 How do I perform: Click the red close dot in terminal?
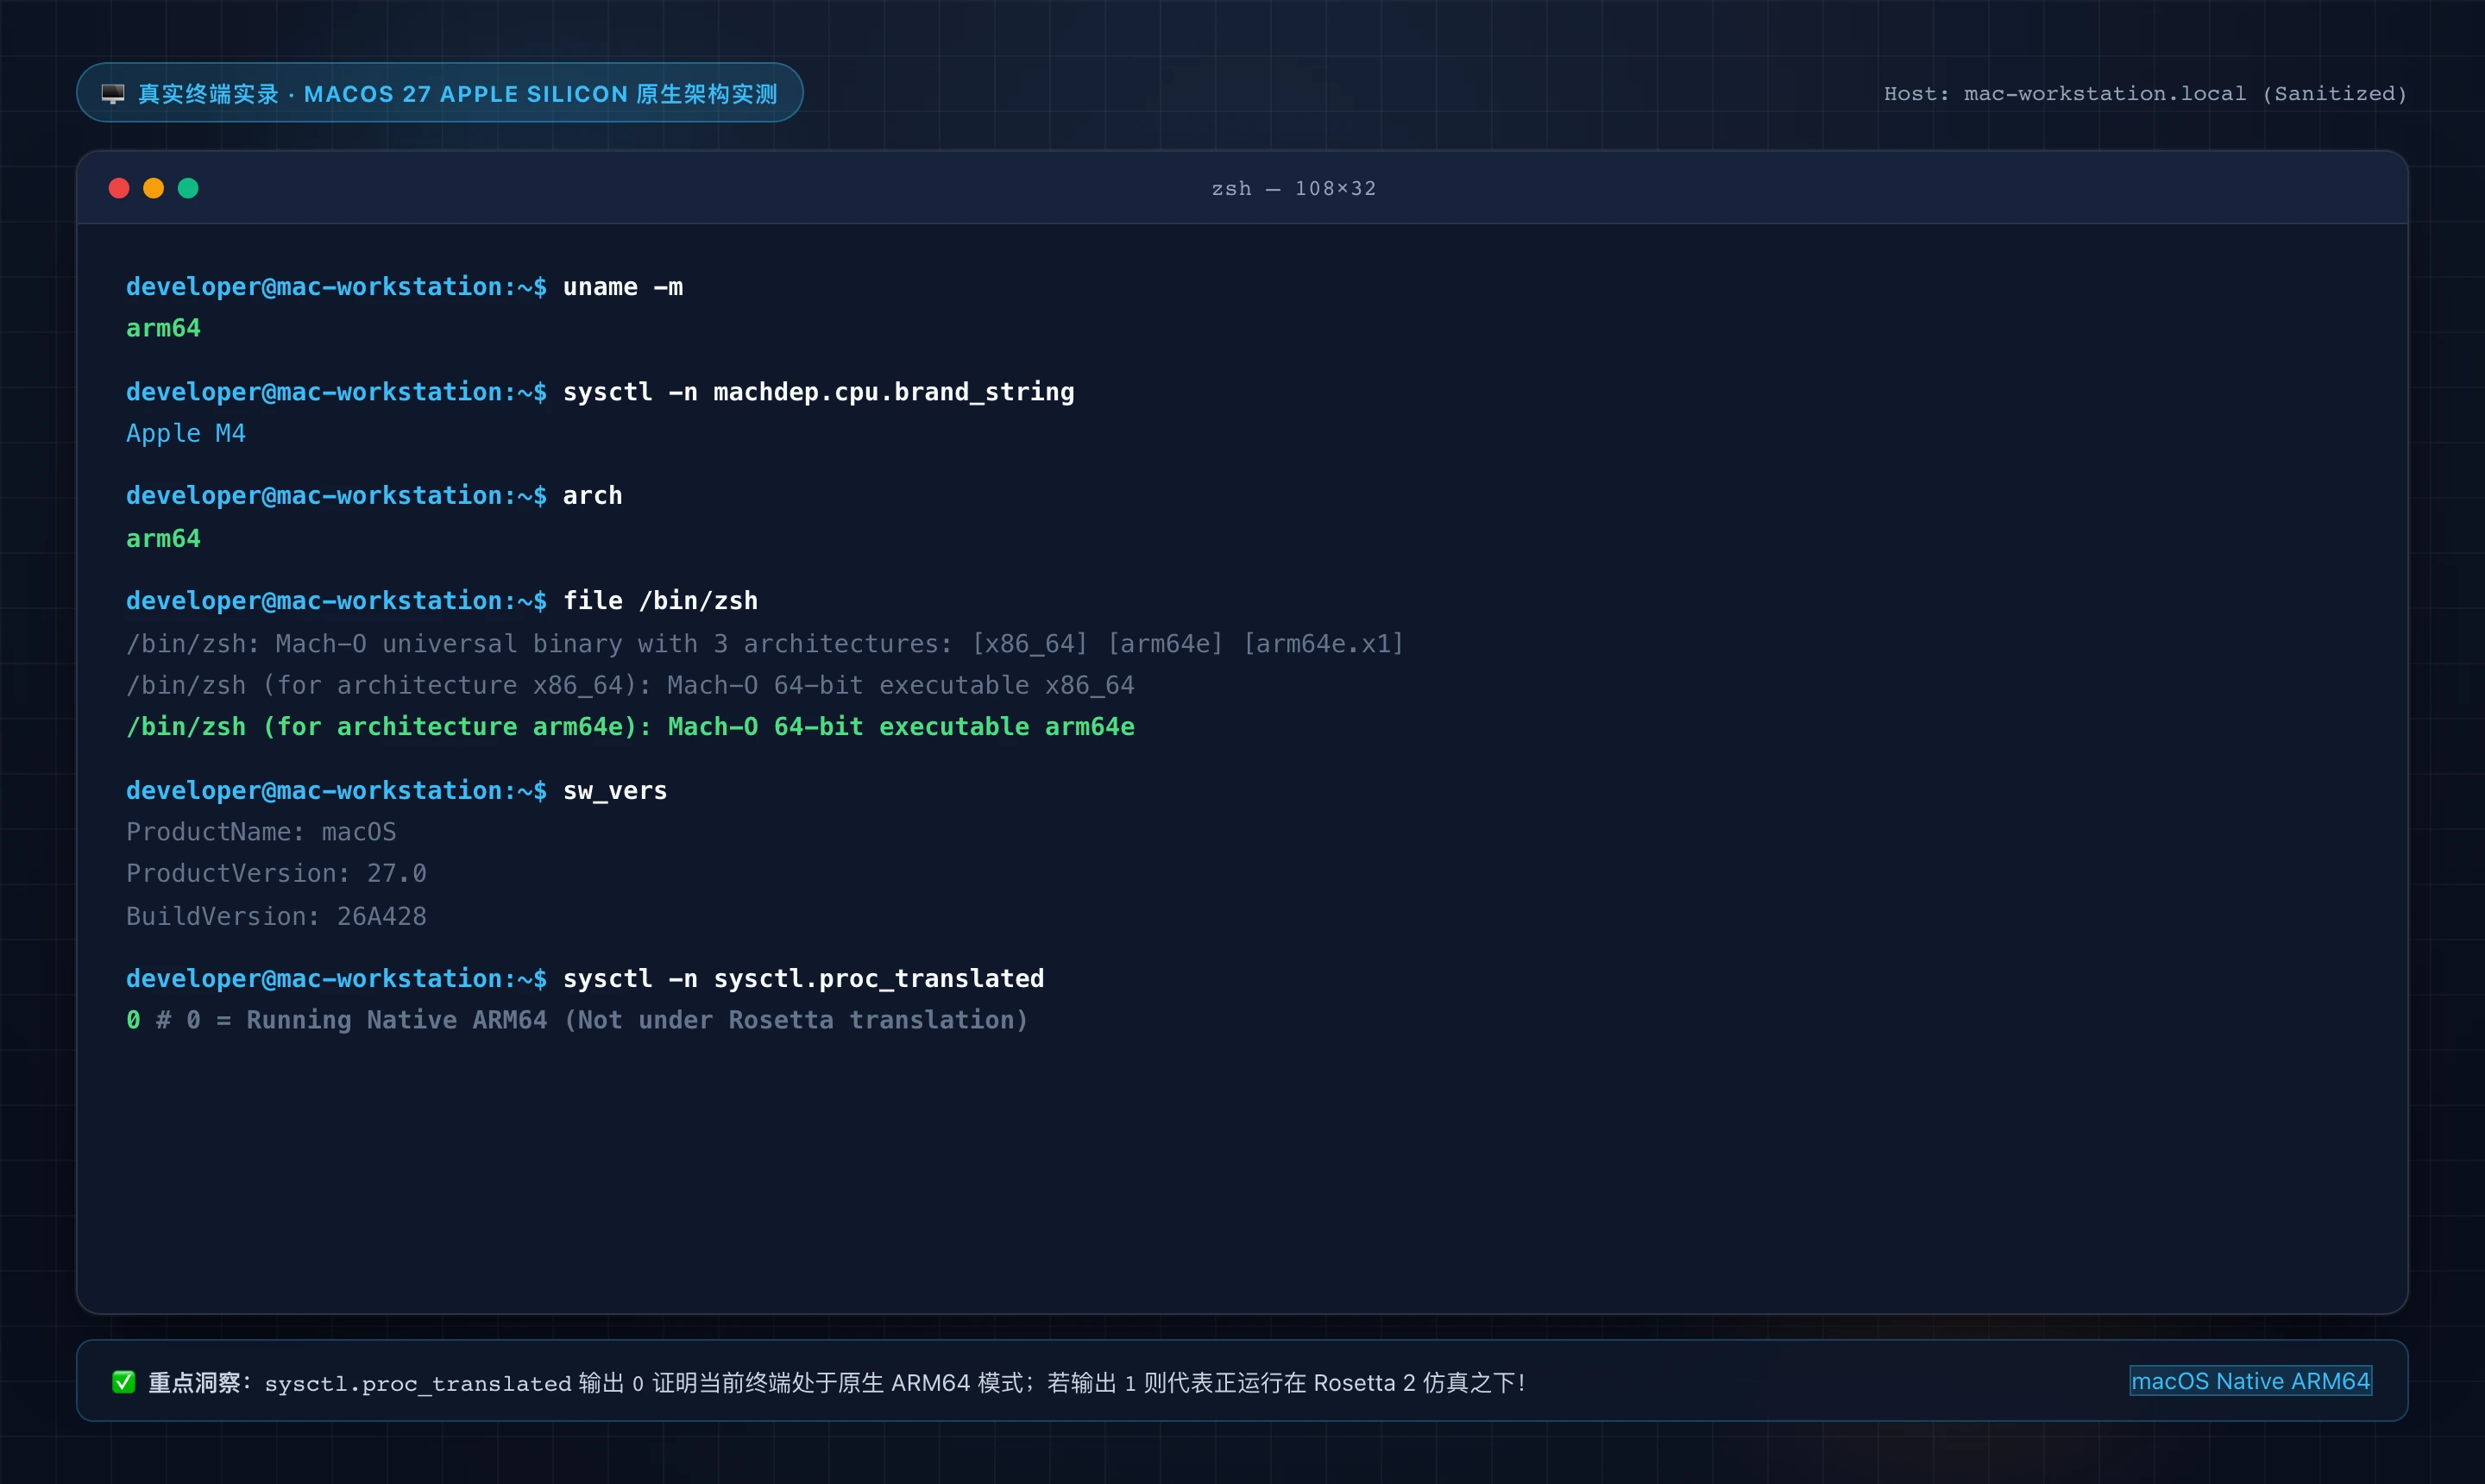[x=119, y=188]
